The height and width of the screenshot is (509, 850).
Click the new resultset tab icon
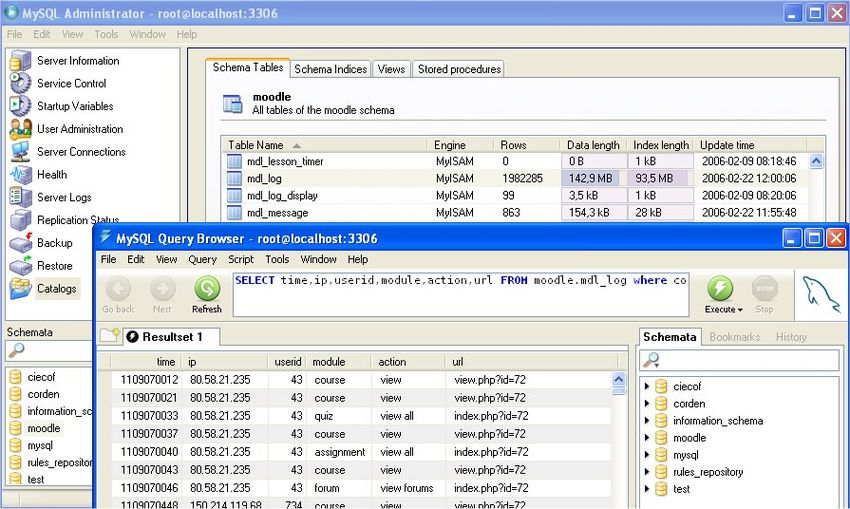pyautogui.click(x=110, y=336)
